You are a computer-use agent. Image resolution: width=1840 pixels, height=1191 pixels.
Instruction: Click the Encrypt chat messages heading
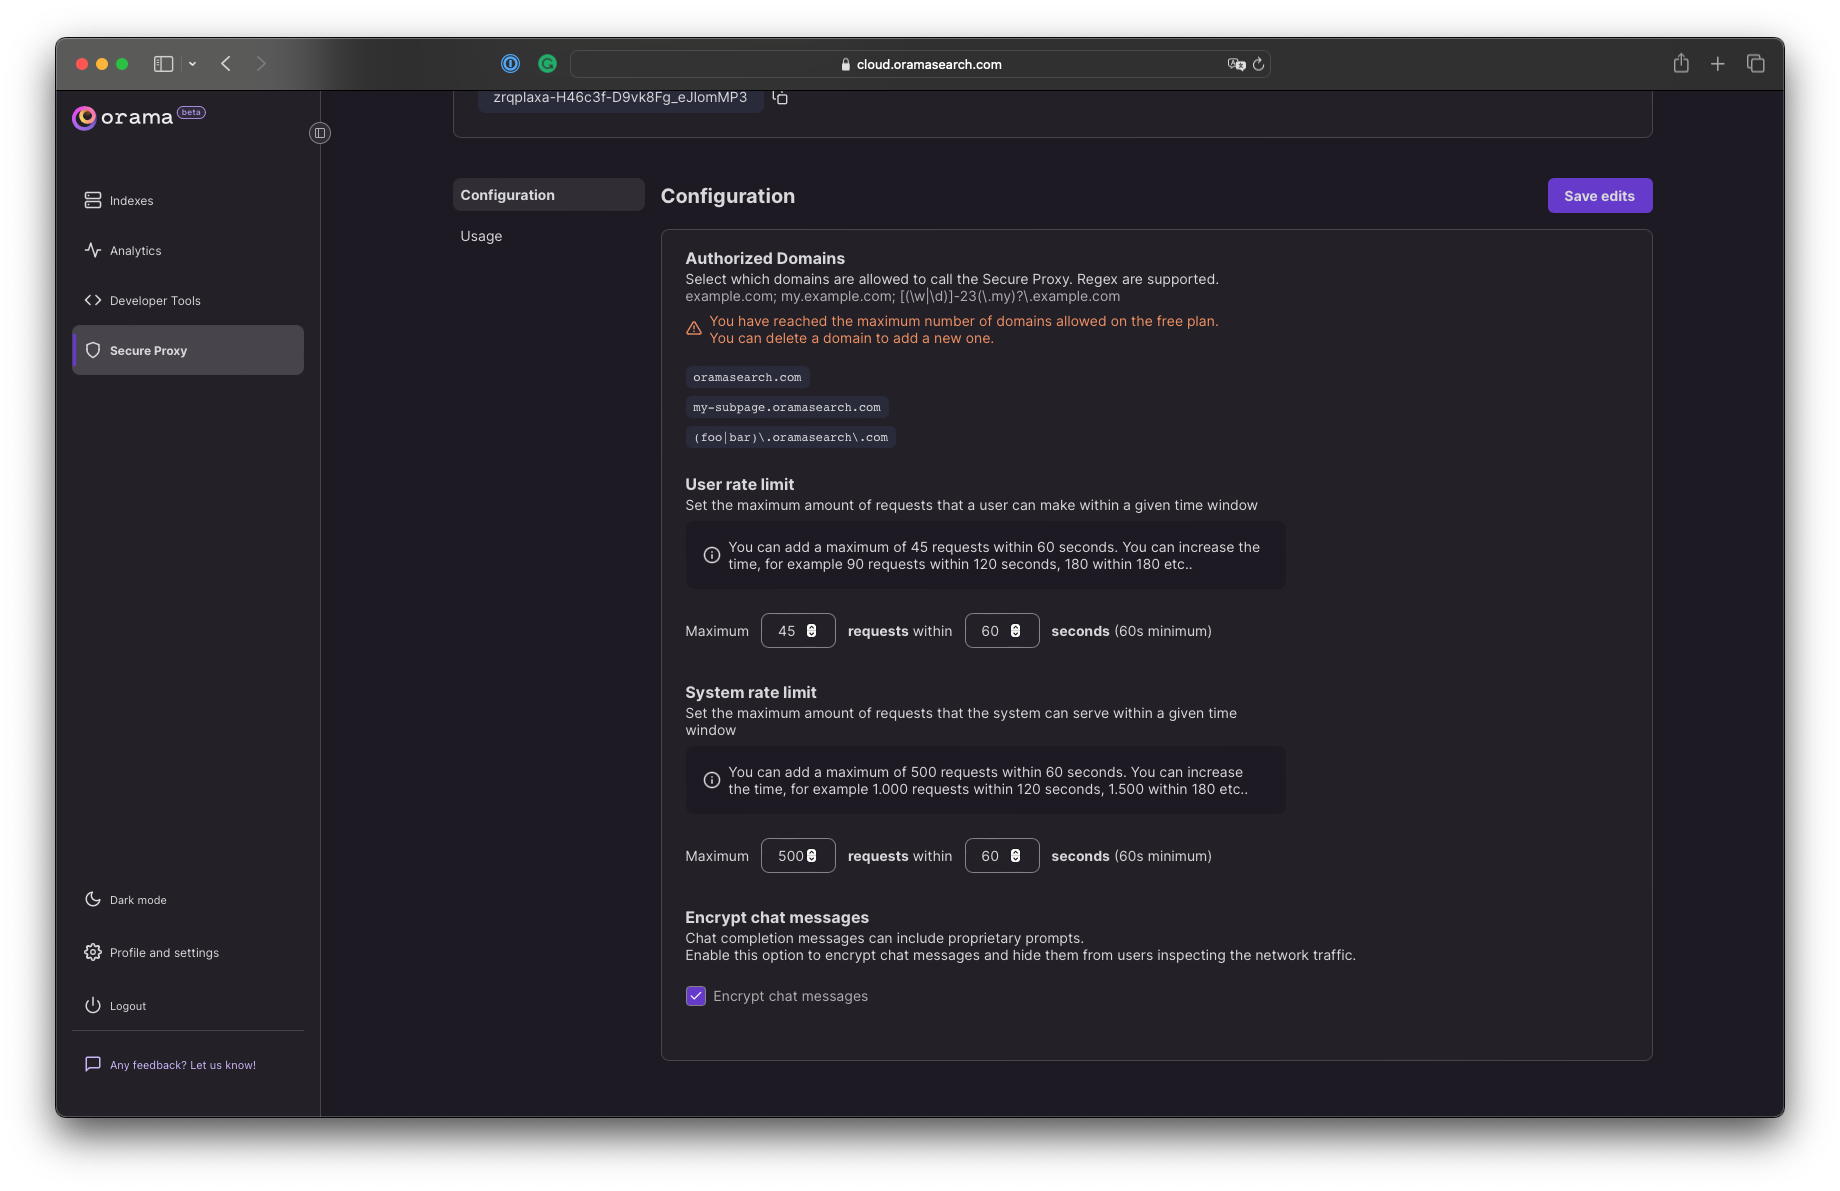tap(777, 917)
